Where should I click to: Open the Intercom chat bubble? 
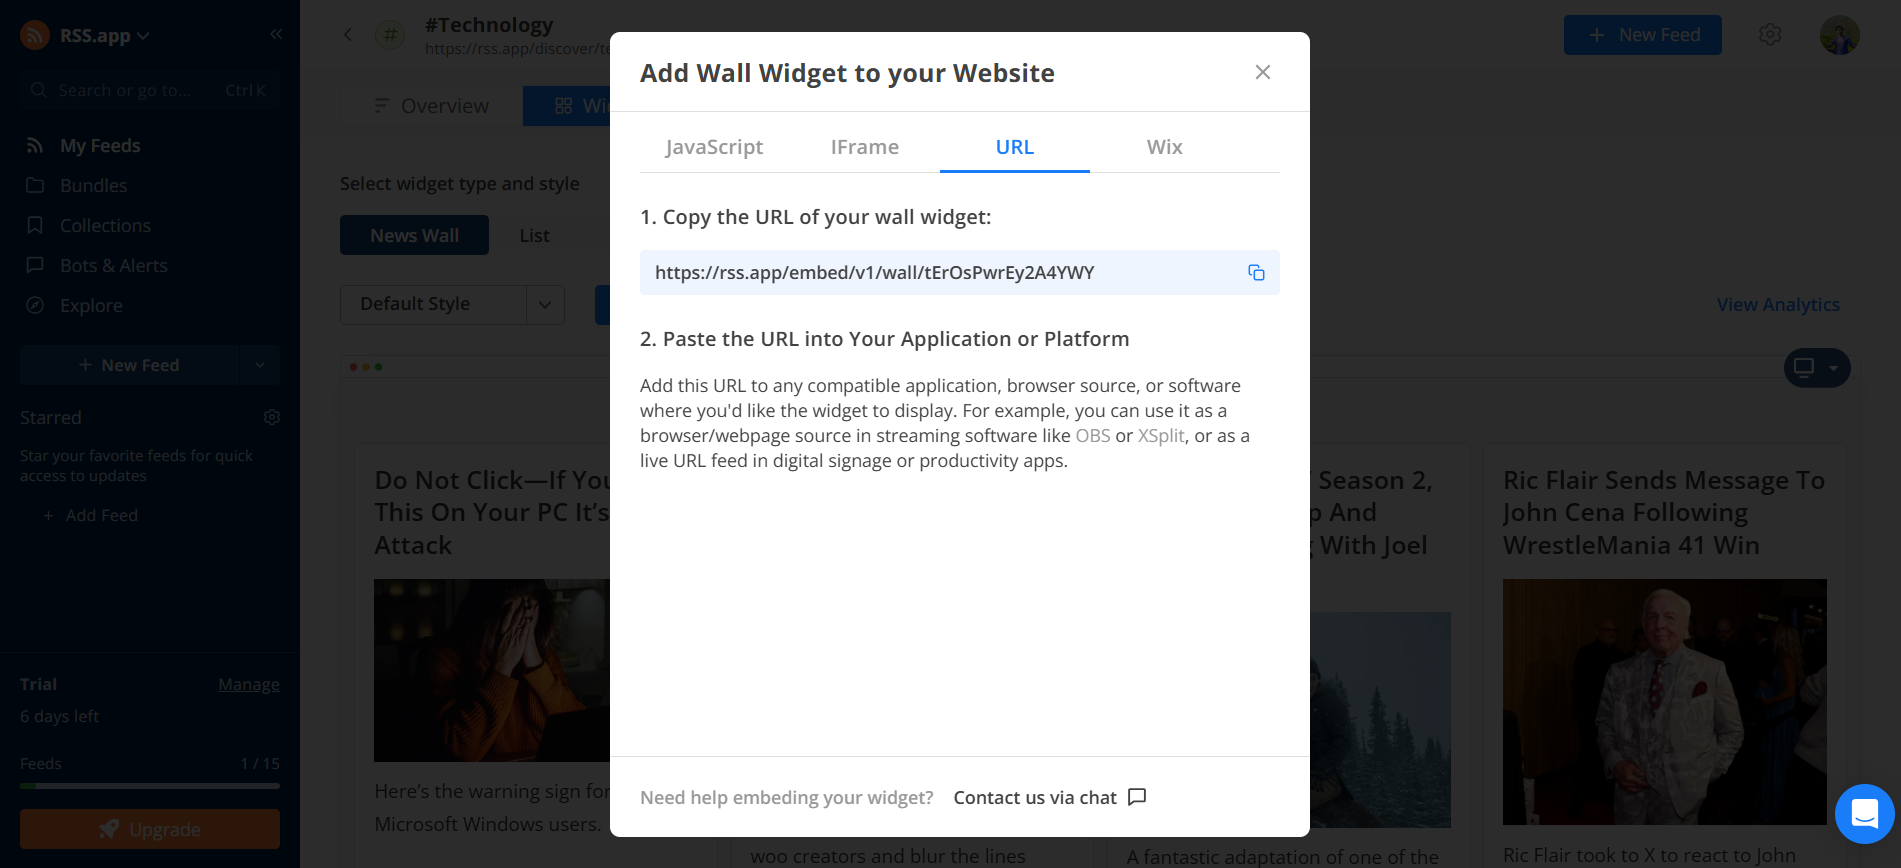[x=1864, y=814]
